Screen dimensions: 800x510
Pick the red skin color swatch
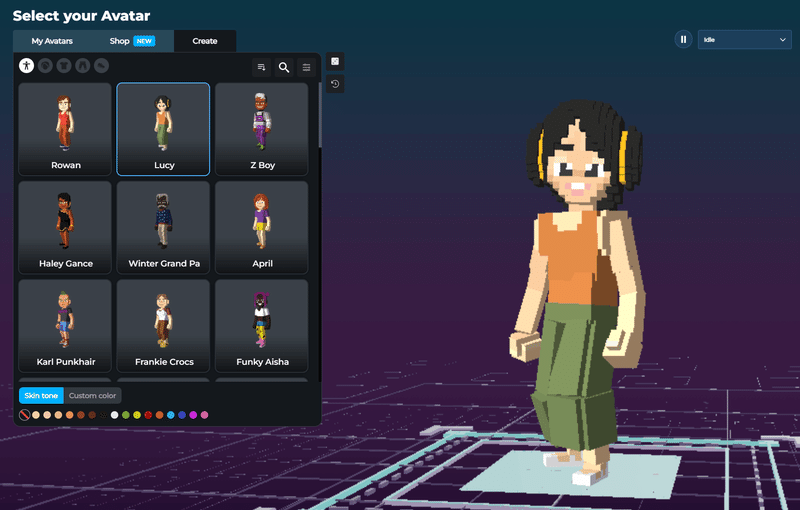click(148, 415)
